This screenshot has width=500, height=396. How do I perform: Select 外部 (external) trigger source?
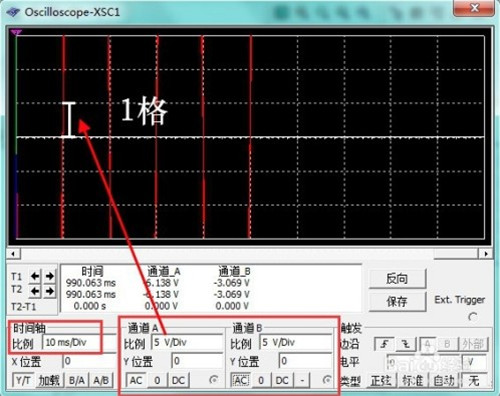point(473,344)
